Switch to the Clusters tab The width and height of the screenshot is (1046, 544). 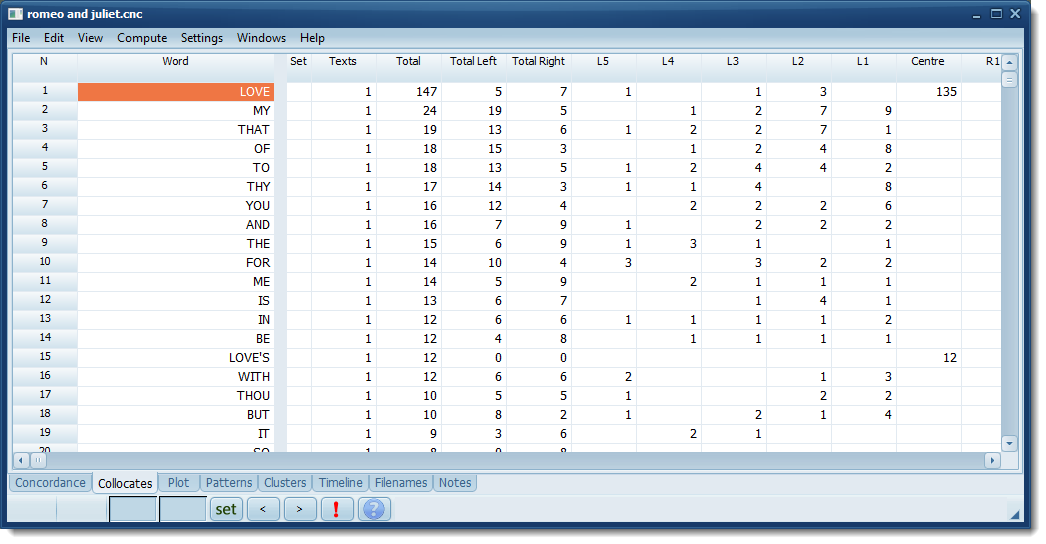[x=285, y=483]
